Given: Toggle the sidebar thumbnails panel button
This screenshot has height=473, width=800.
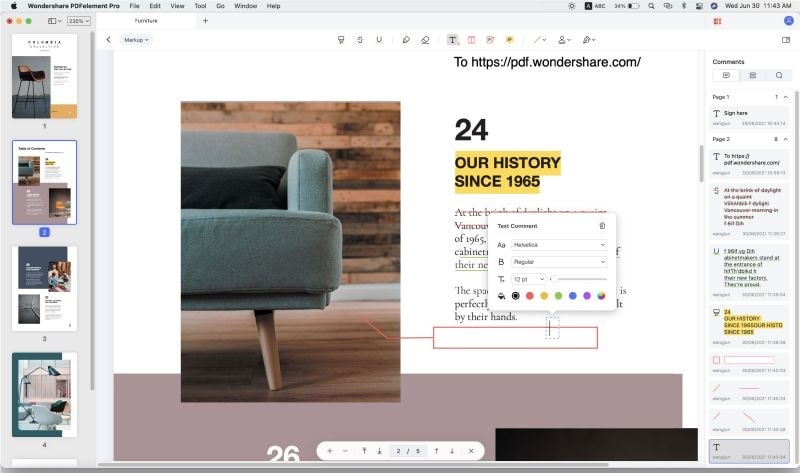Looking at the screenshot, I should pyautogui.click(x=54, y=21).
